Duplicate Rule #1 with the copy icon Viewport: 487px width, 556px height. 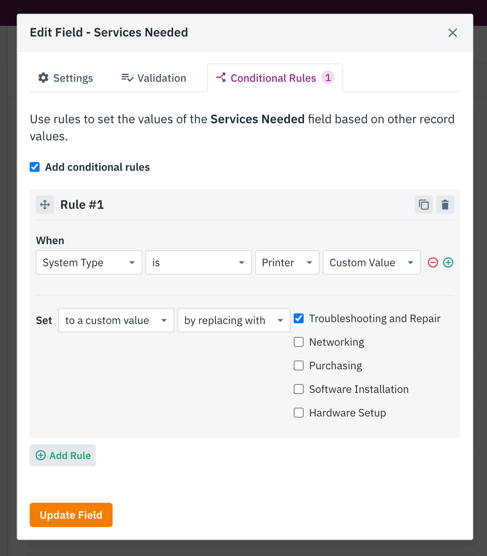click(424, 205)
